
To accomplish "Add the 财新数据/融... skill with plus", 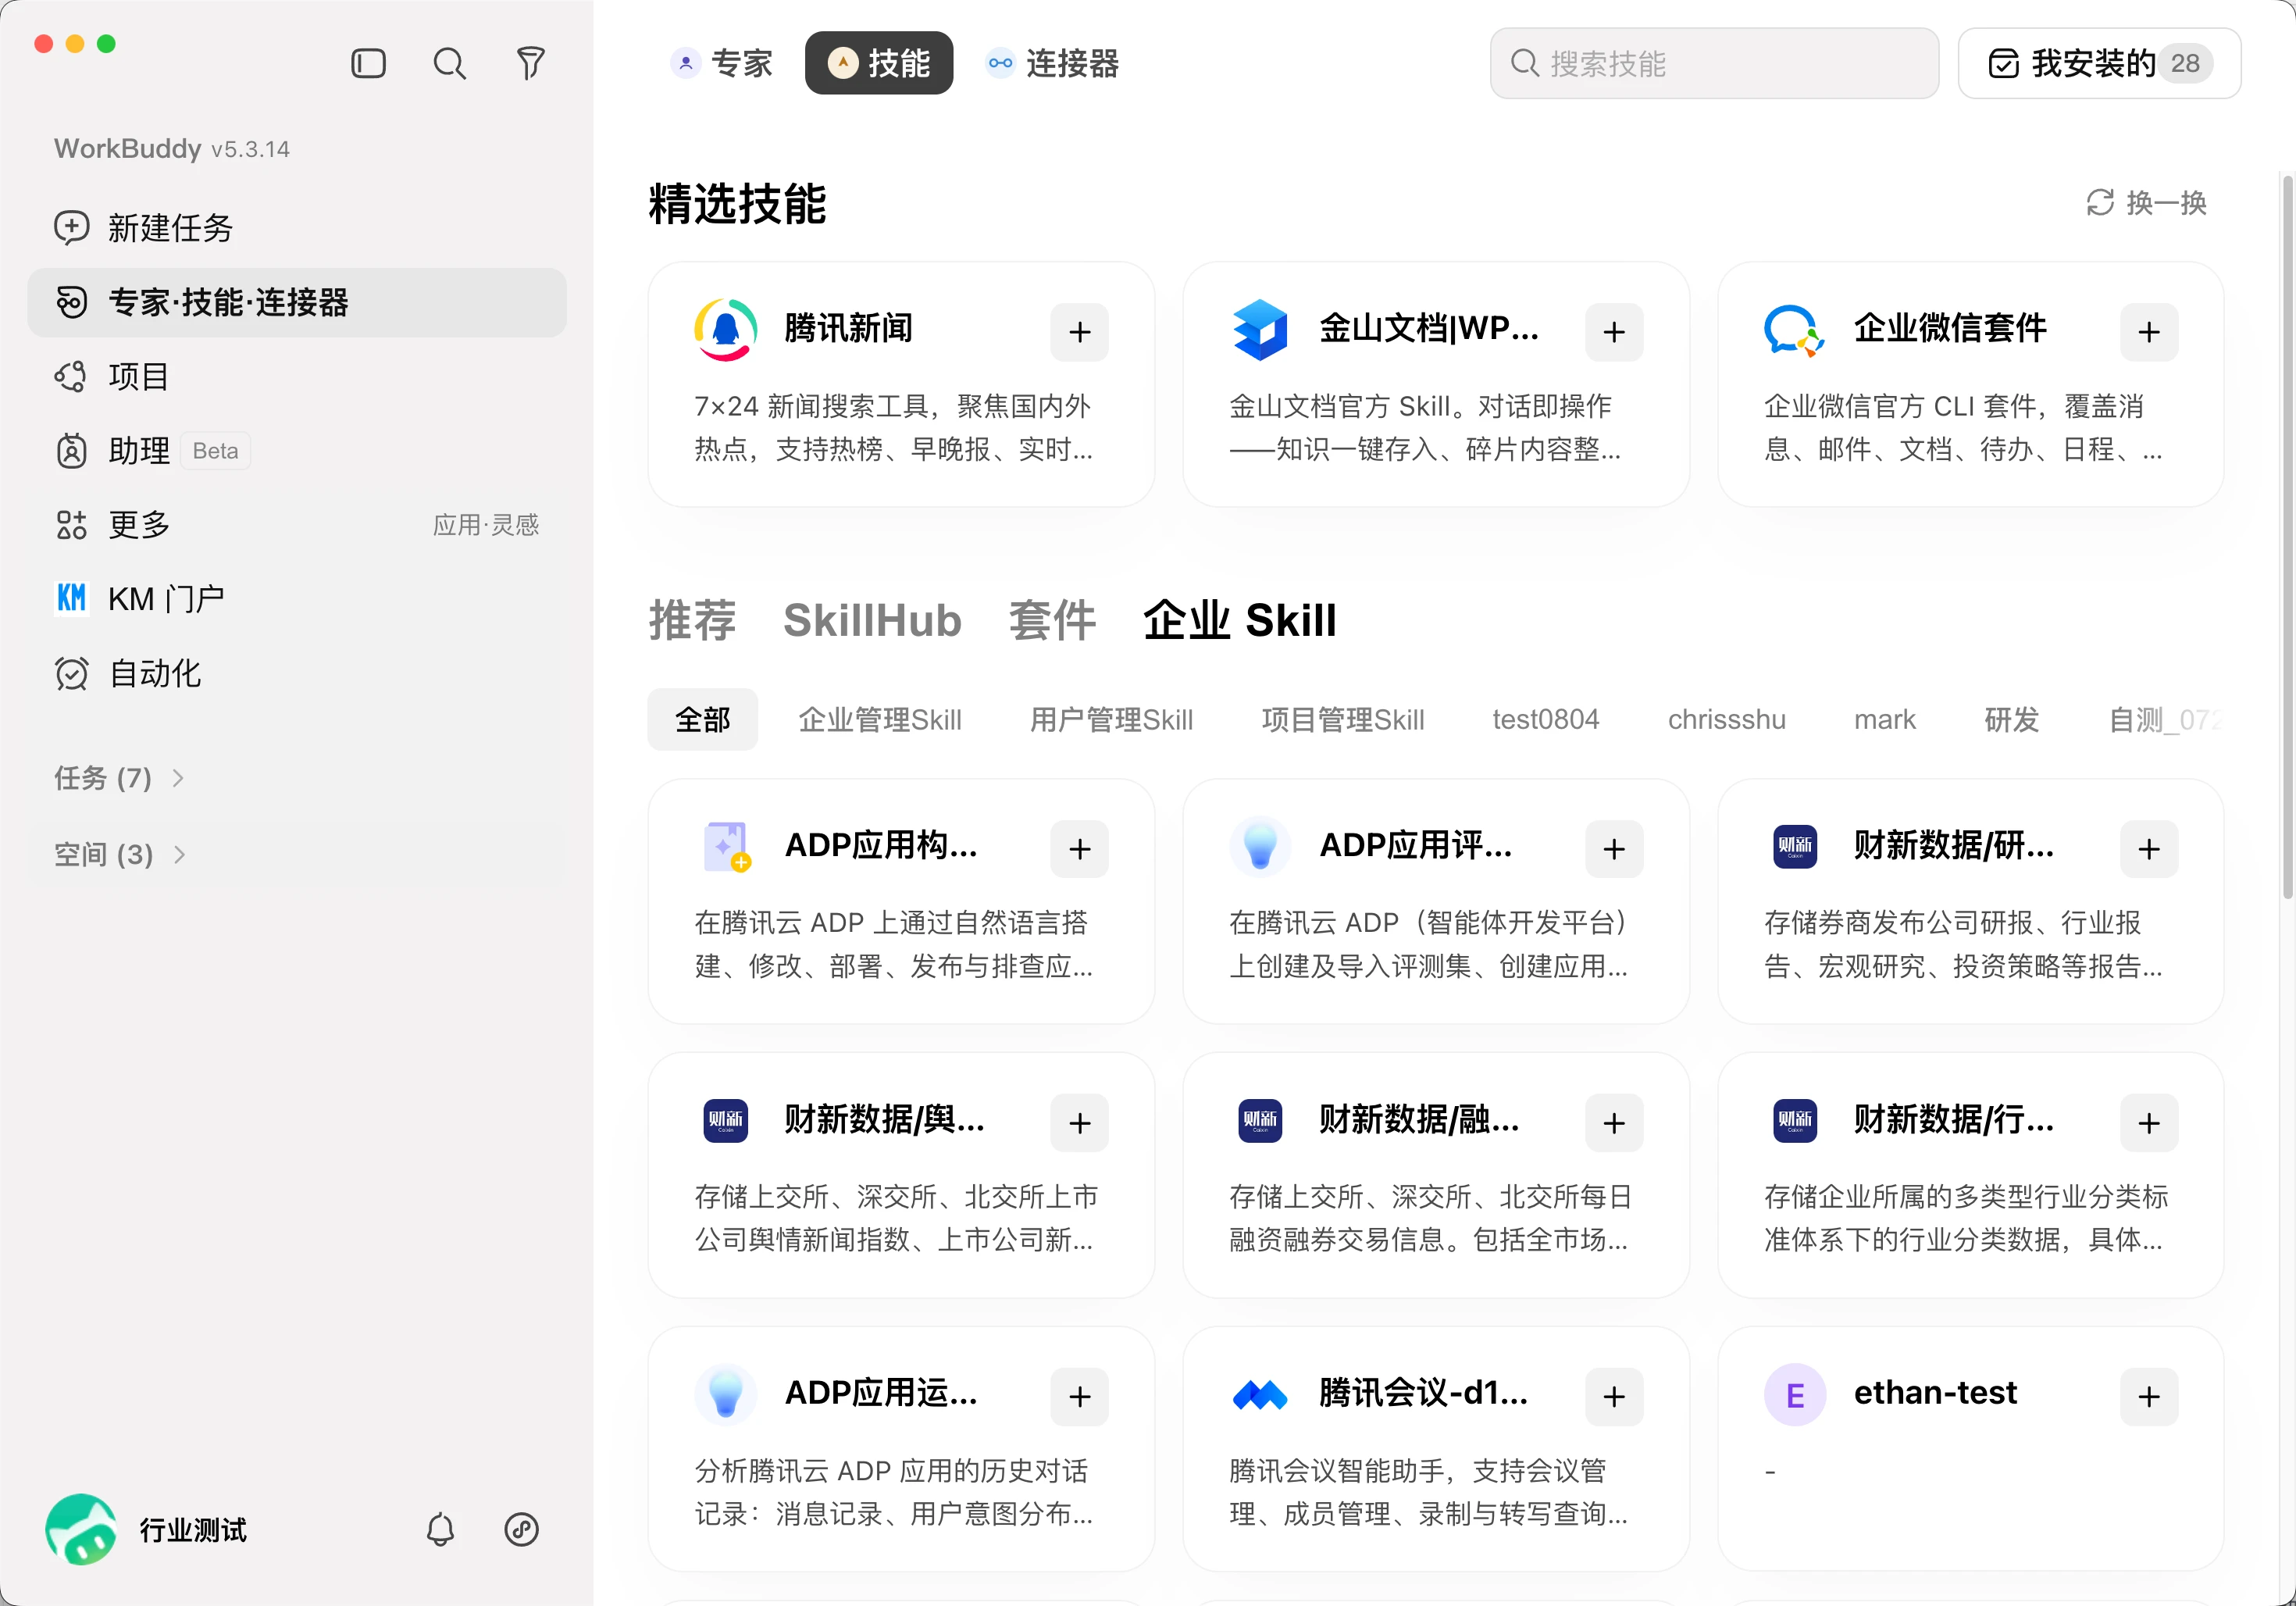I will 1614,1123.
